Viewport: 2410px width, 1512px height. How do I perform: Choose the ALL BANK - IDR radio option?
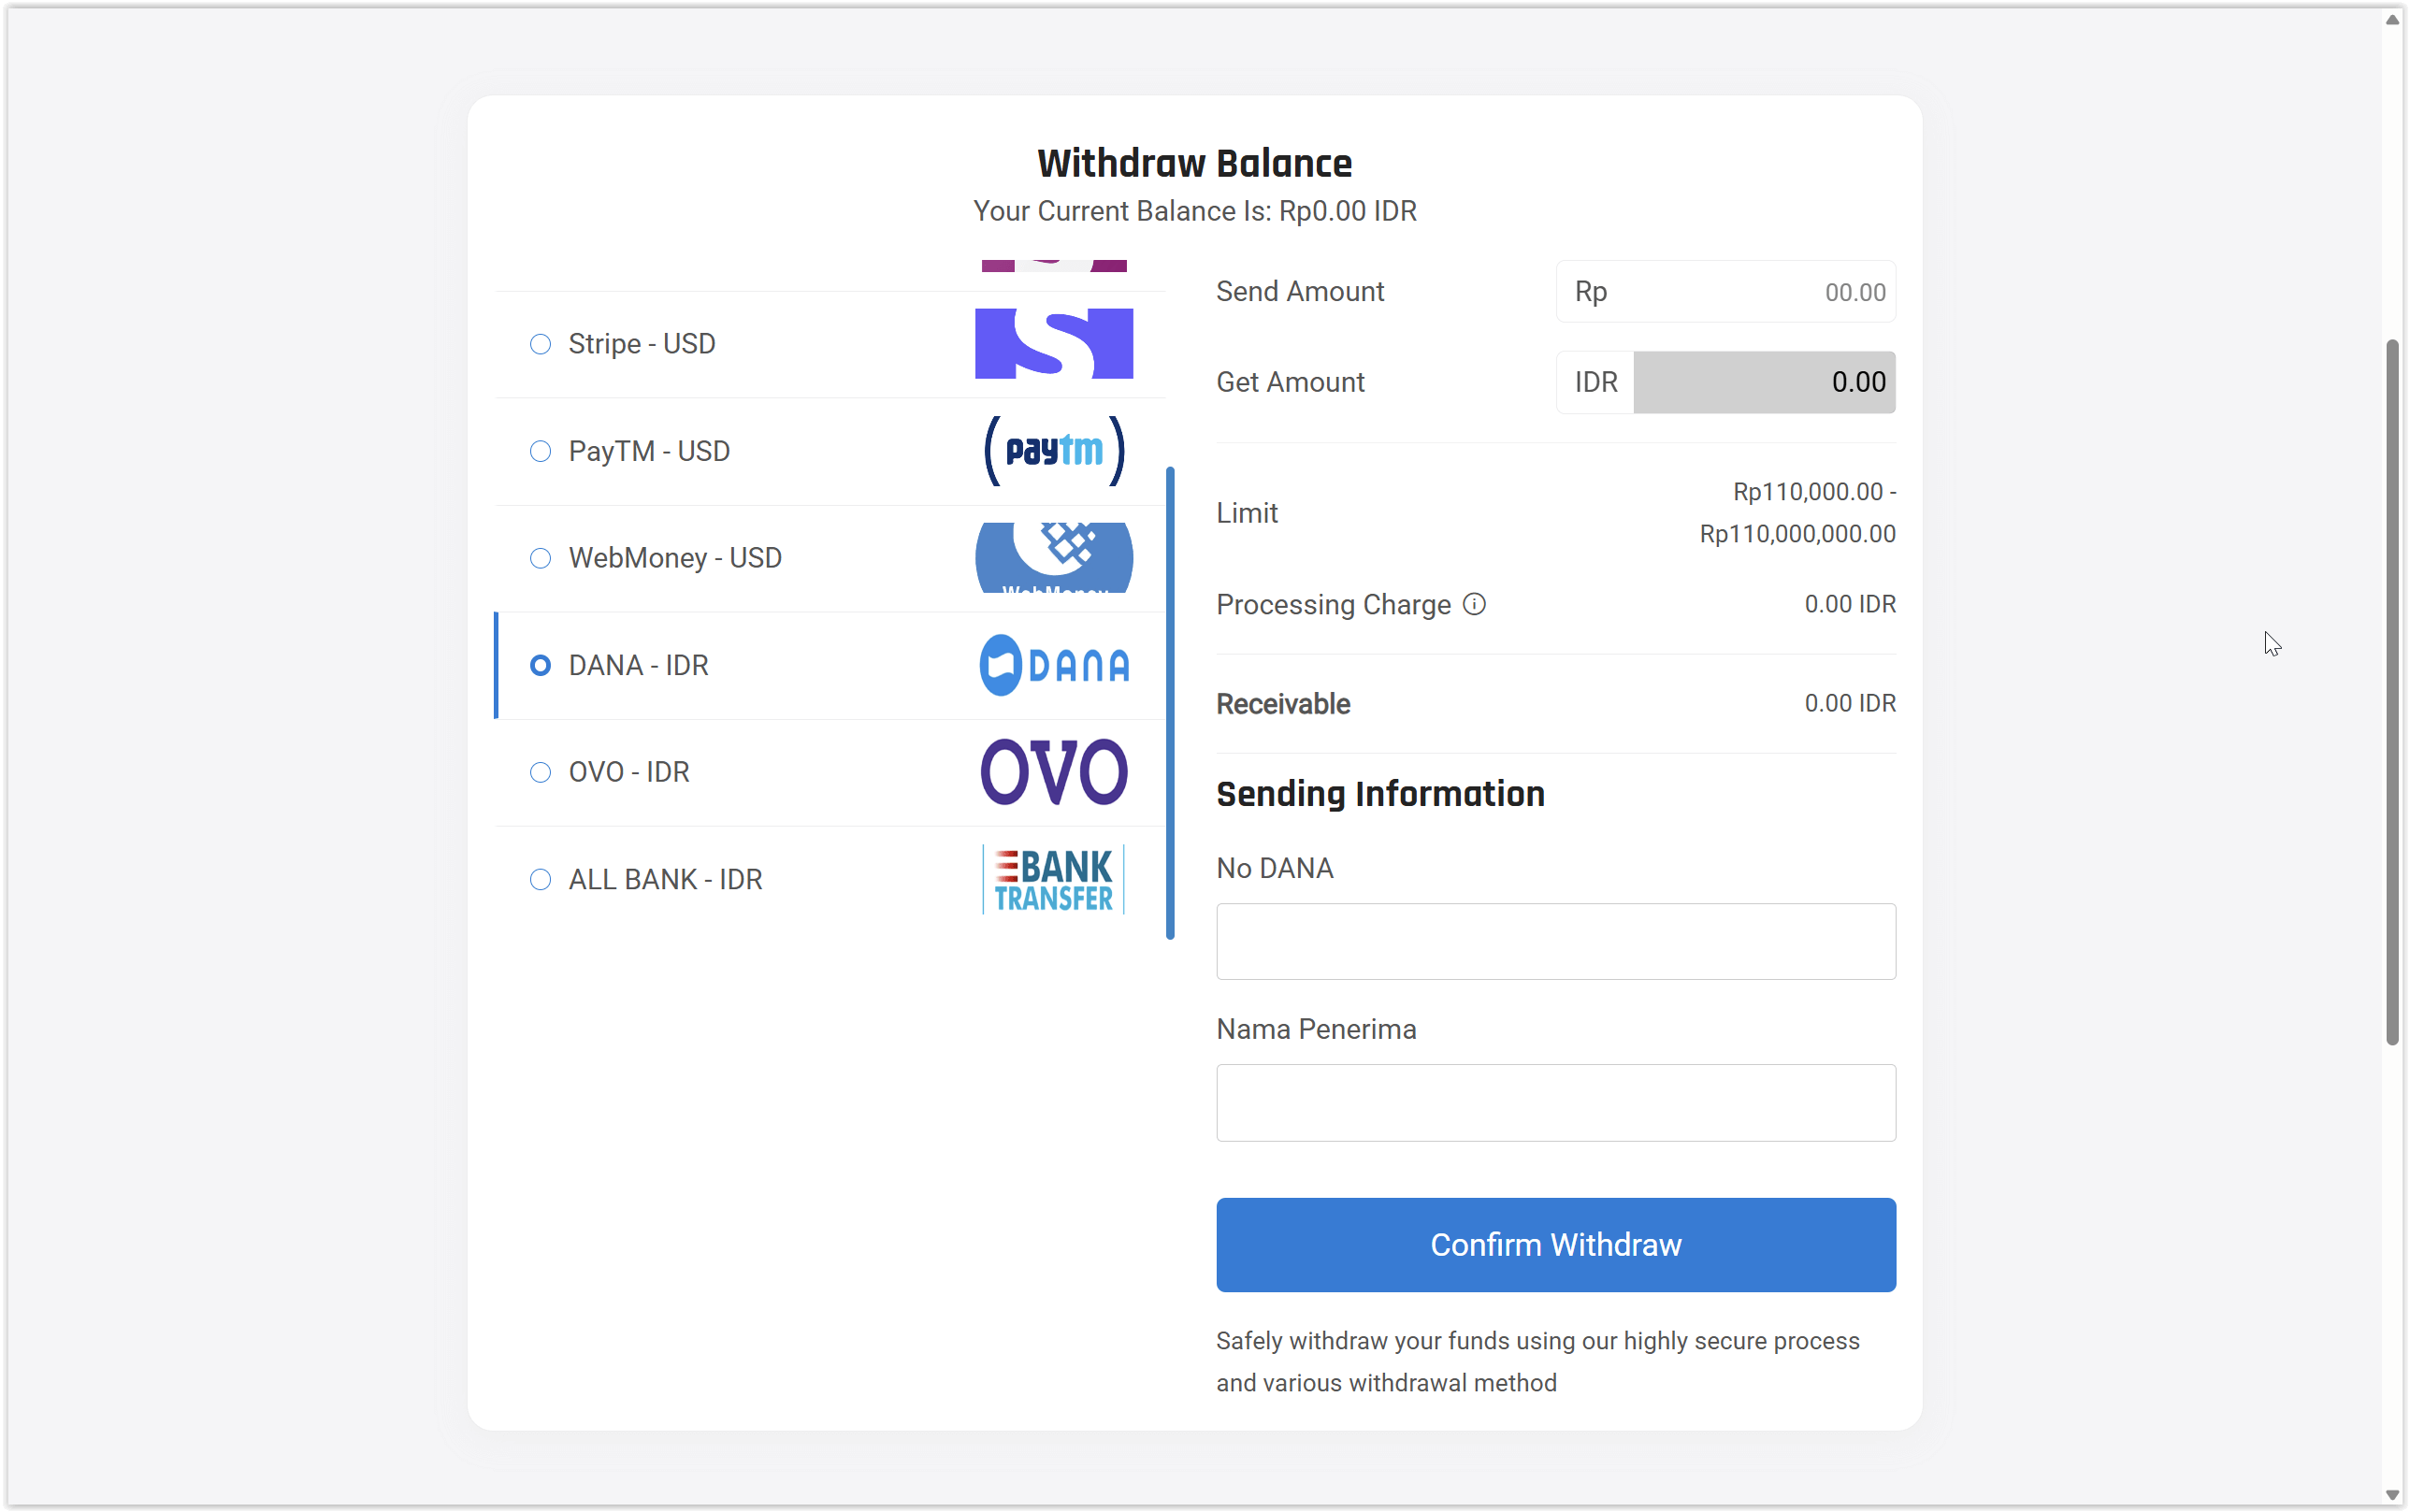pyautogui.click(x=540, y=879)
